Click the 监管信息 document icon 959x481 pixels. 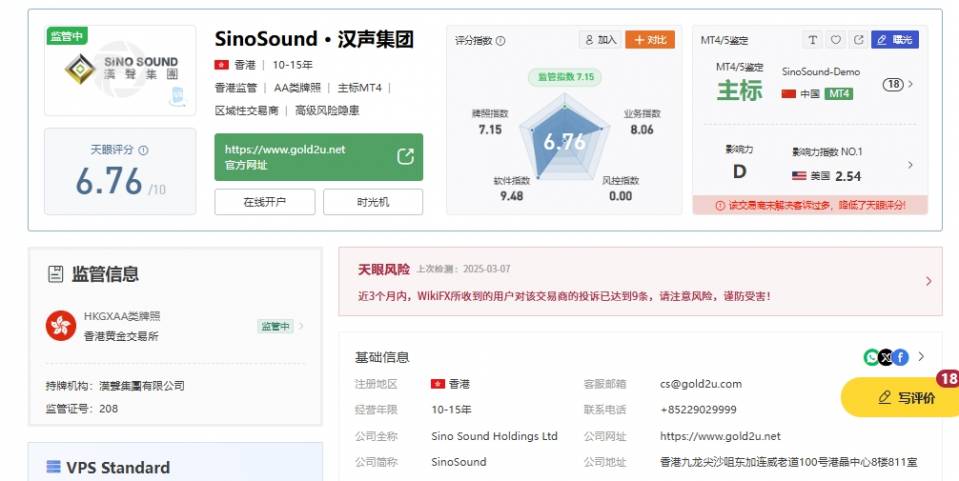[56, 274]
